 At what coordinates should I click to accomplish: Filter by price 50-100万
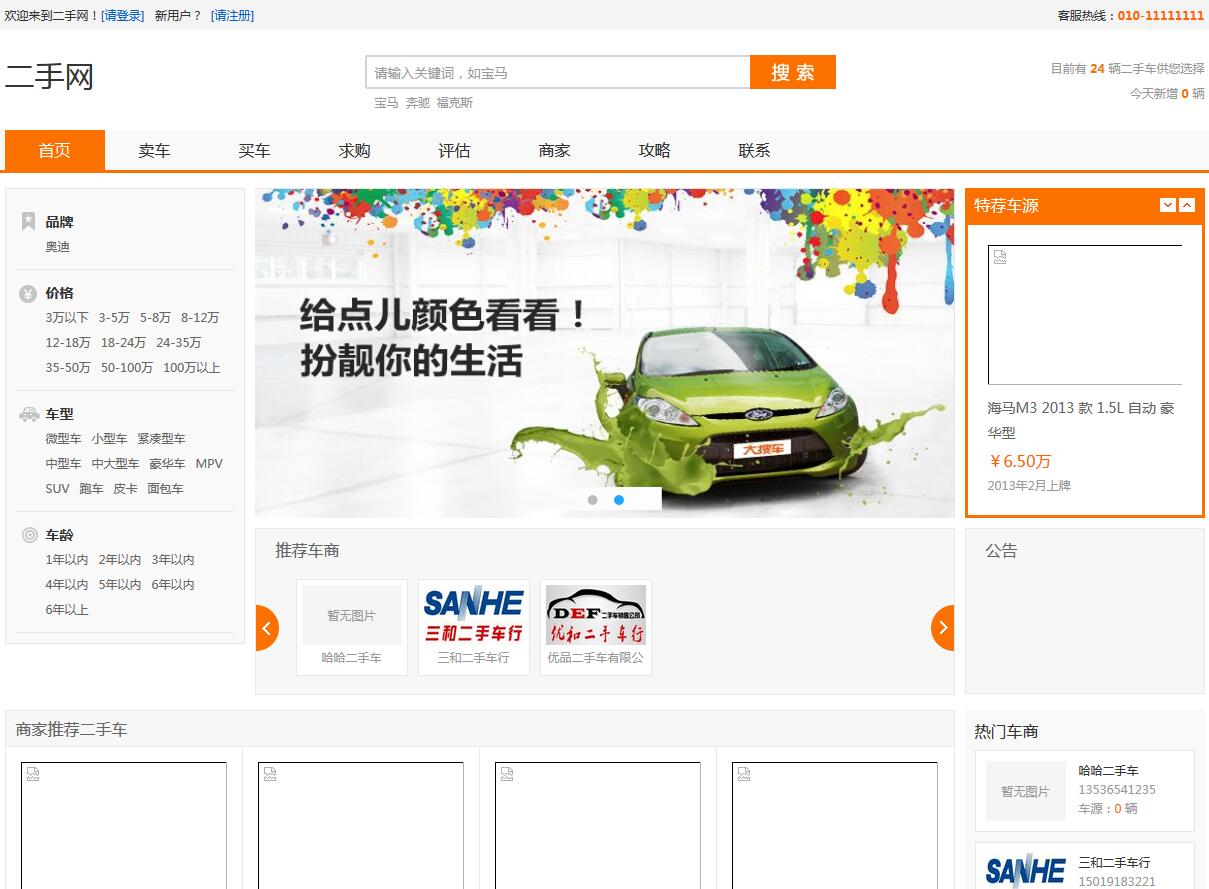click(127, 368)
